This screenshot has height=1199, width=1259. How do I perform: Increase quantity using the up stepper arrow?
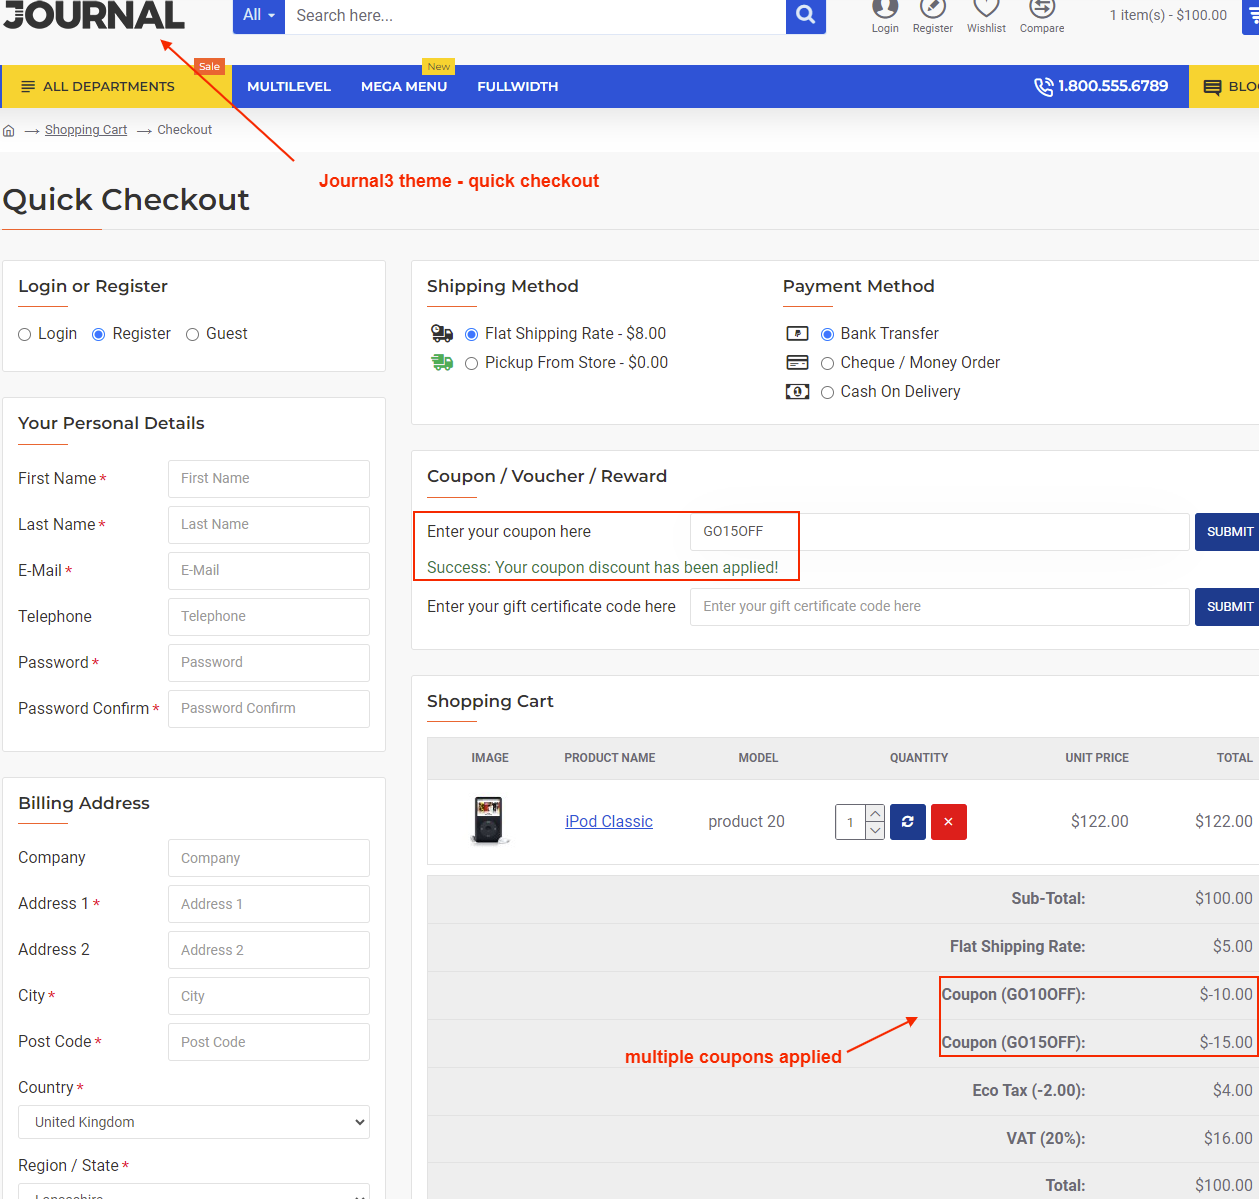click(x=875, y=813)
